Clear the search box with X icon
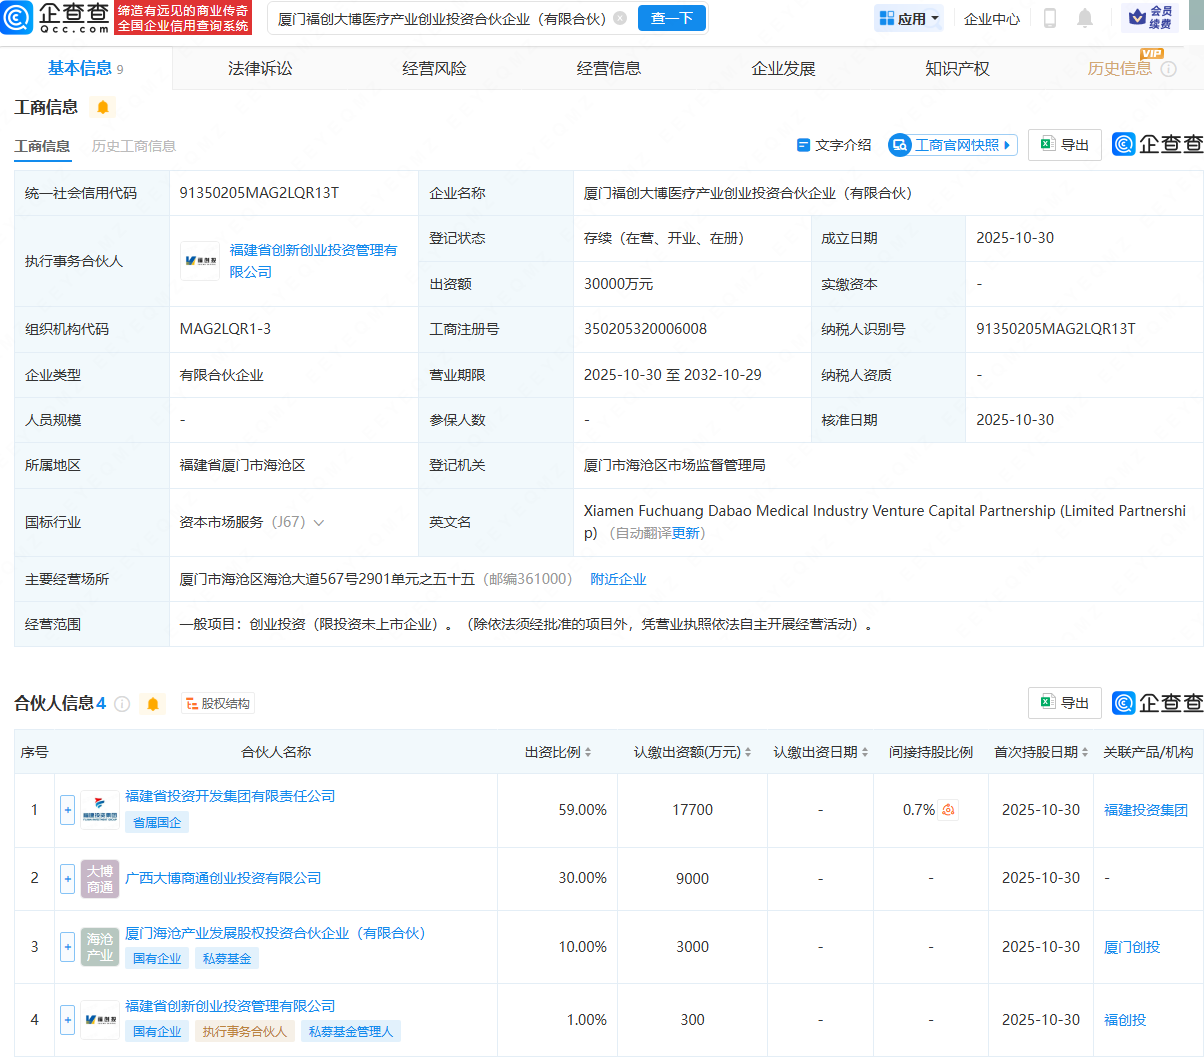1204x1057 pixels. pyautogui.click(x=620, y=18)
